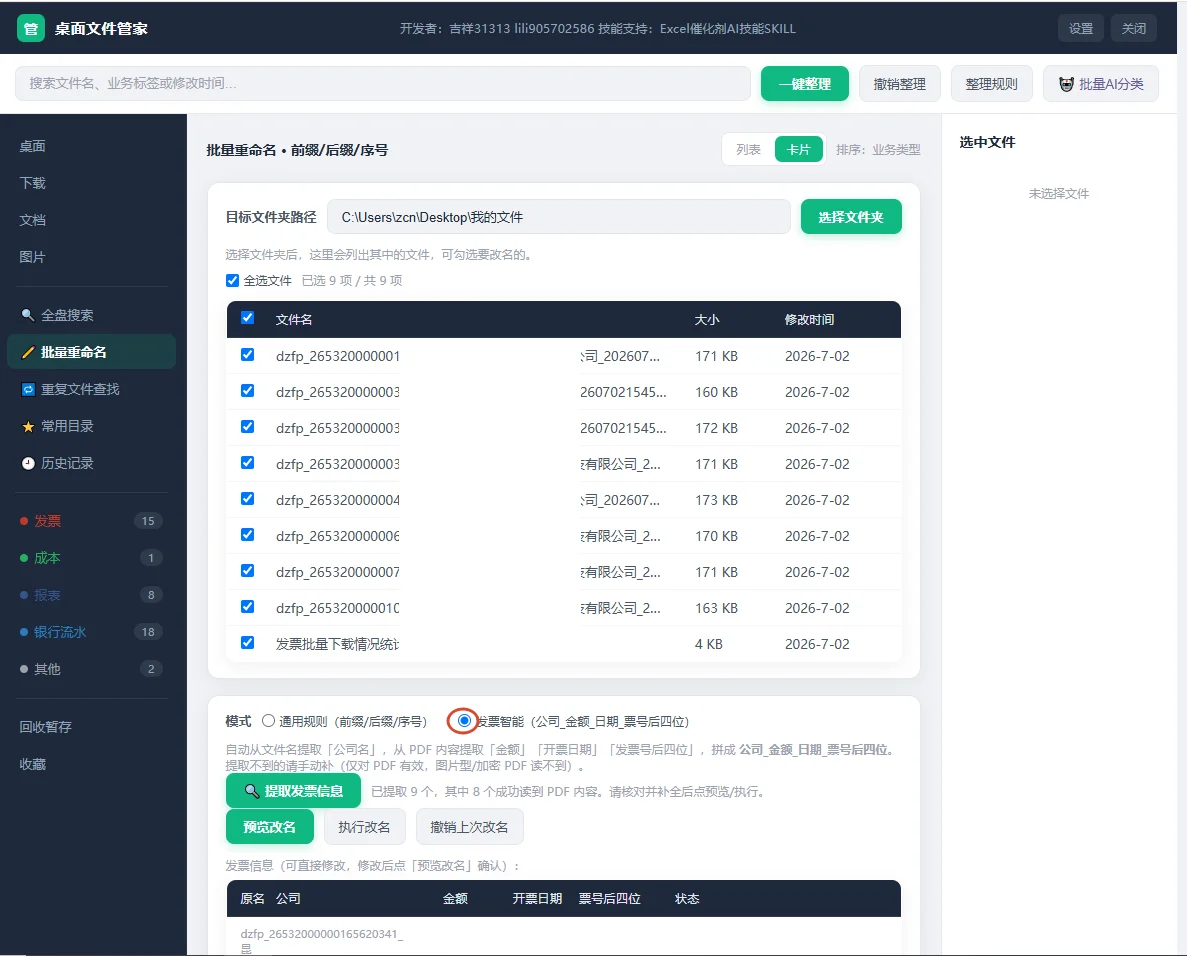Select the 通用规则 mode radio button
1187x956 pixels.
268,721
